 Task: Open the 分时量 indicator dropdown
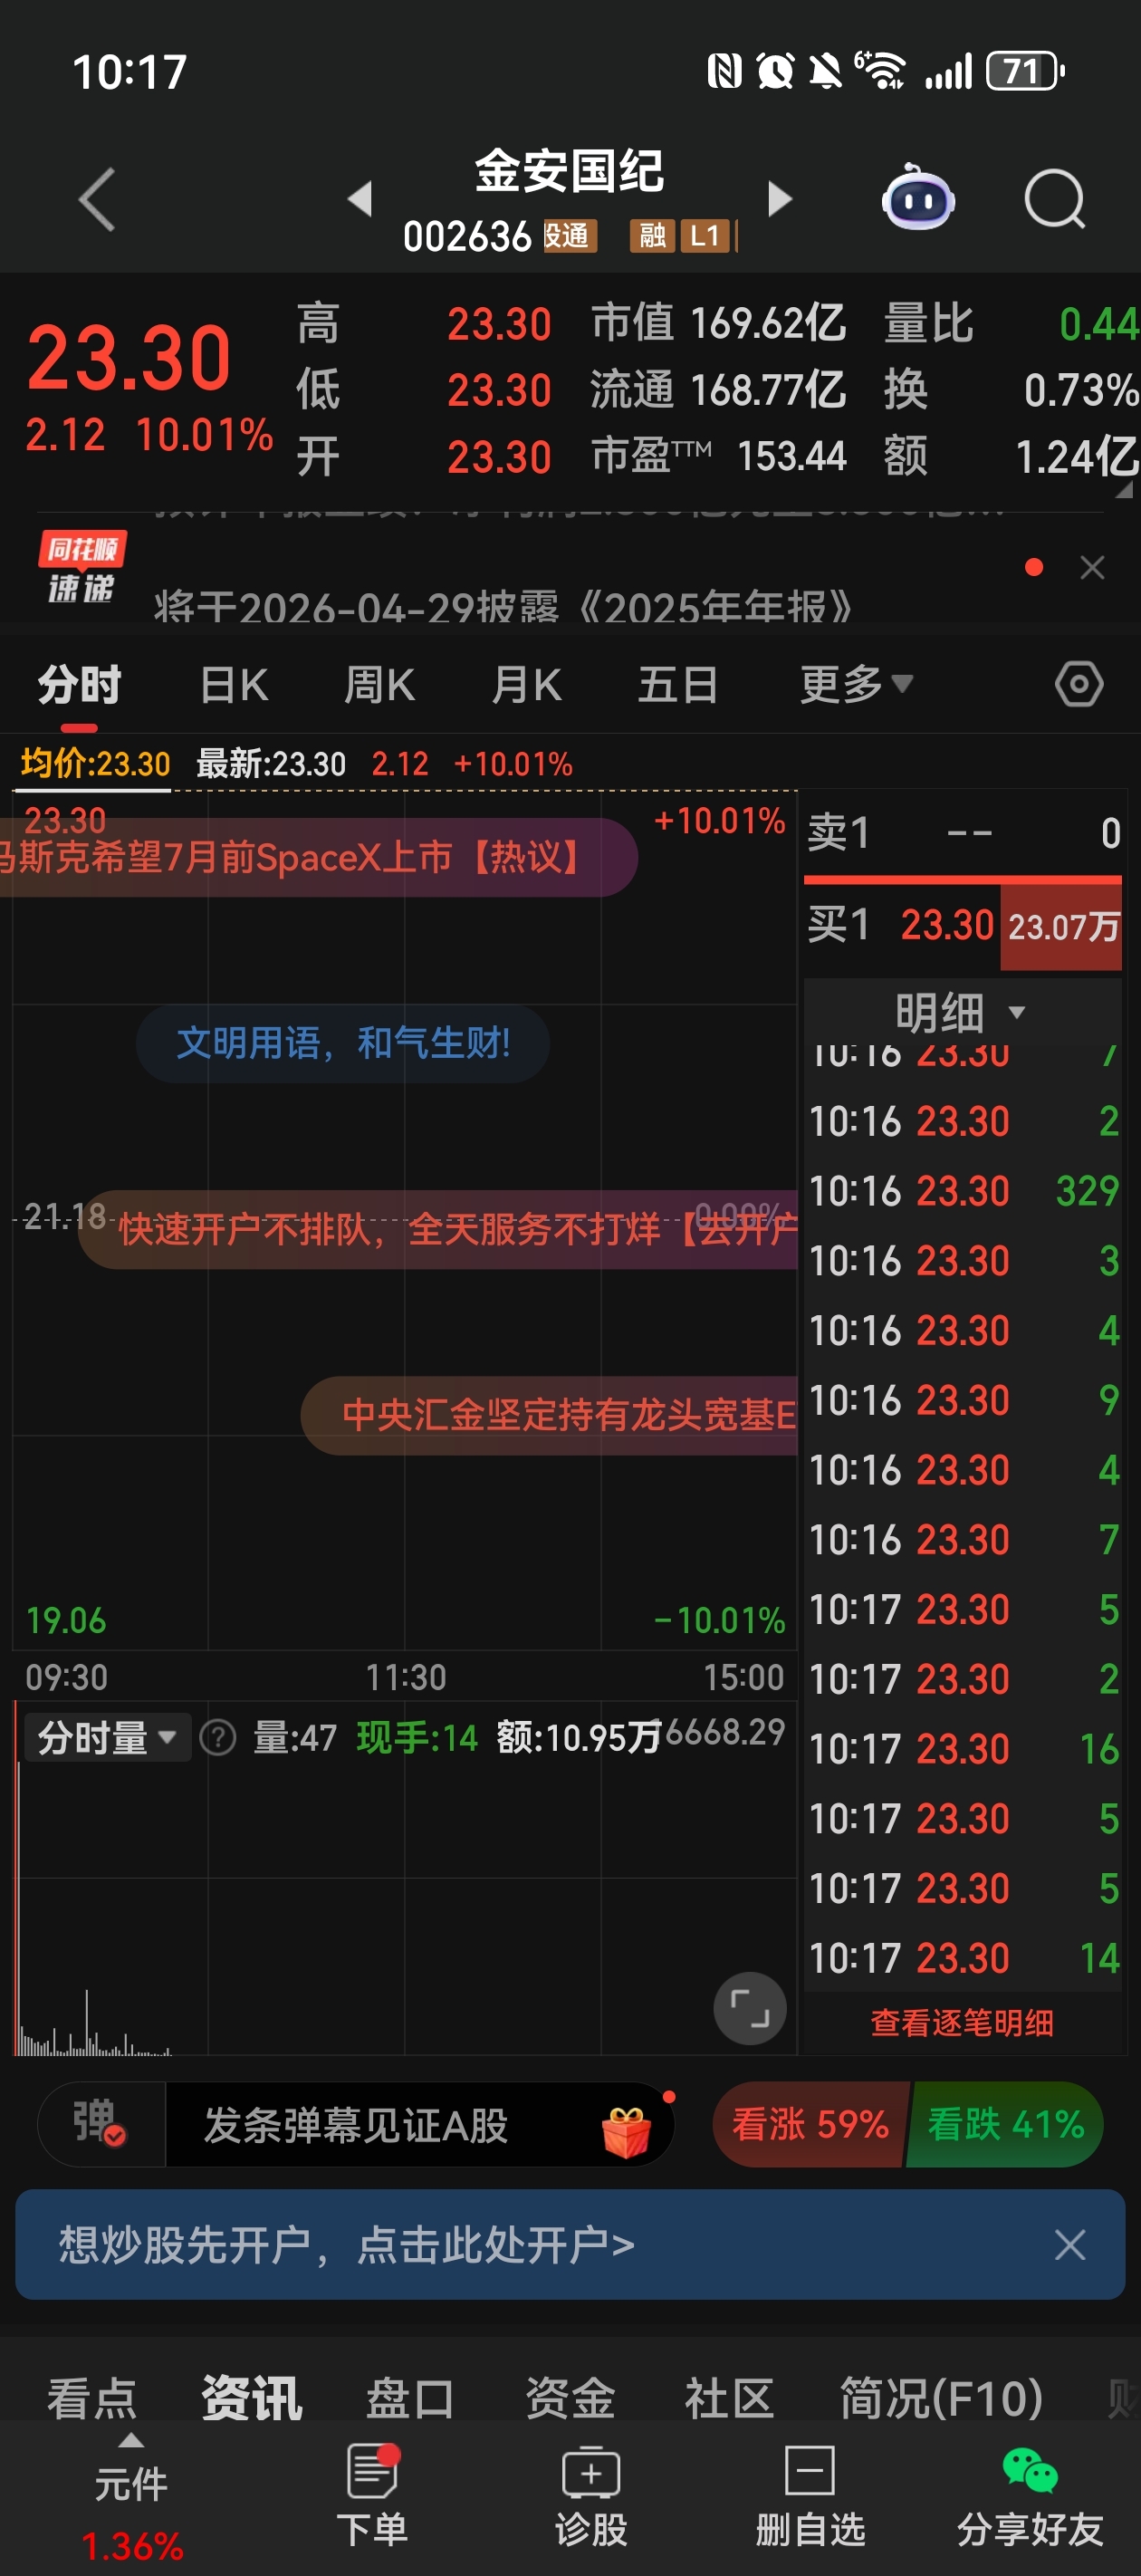pyautogui.click(x=107, y=1738)
